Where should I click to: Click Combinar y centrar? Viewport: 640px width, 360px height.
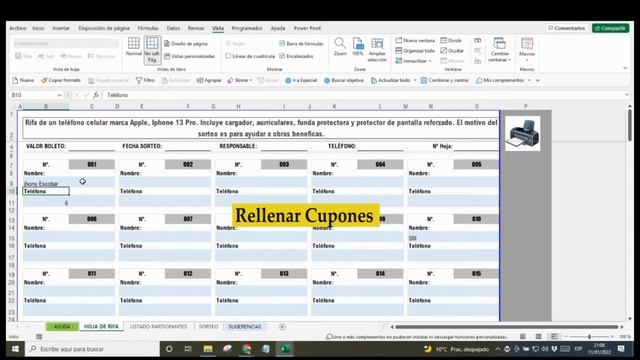pos(445,80)
